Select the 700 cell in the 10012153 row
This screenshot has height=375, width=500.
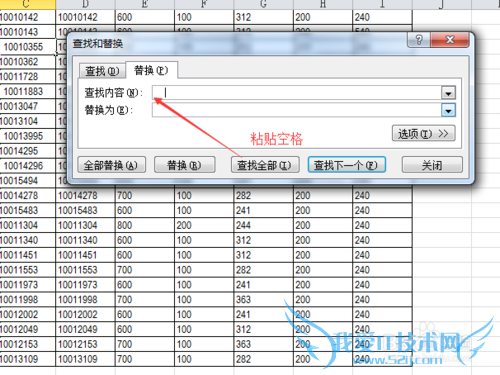[x=145, y=344]
